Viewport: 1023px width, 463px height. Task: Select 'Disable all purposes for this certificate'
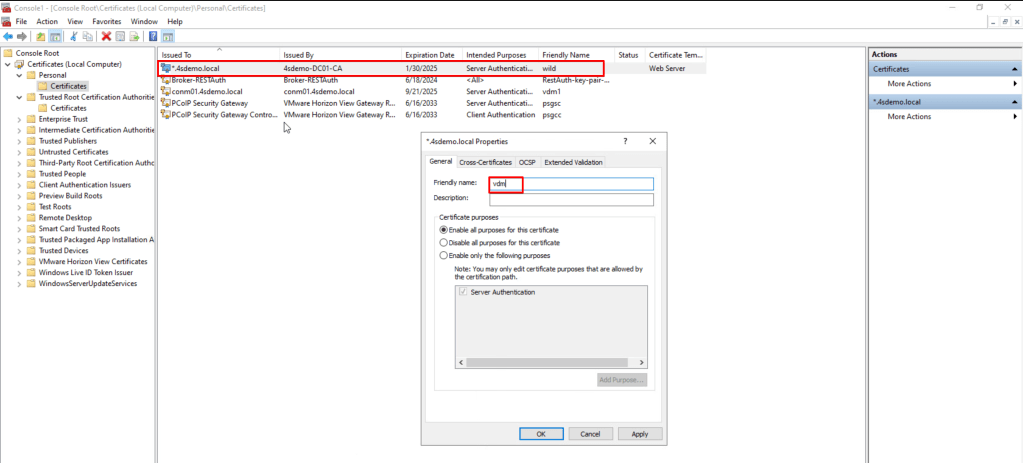[445, 242]
